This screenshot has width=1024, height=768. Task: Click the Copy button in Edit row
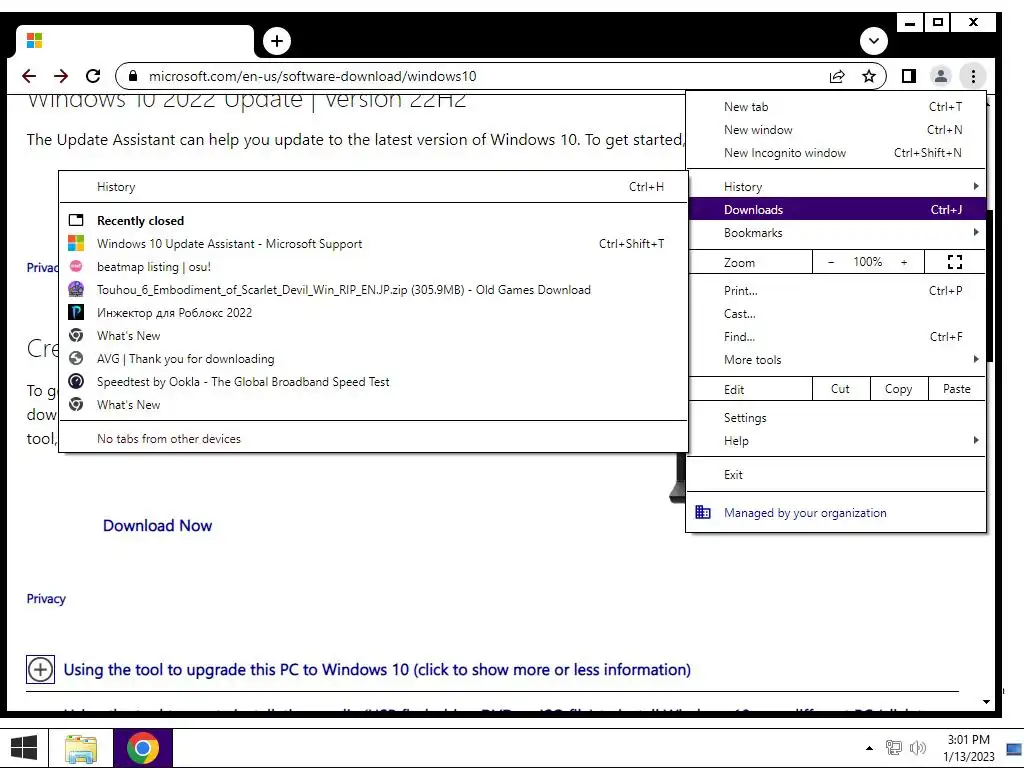tap(898, 389)
